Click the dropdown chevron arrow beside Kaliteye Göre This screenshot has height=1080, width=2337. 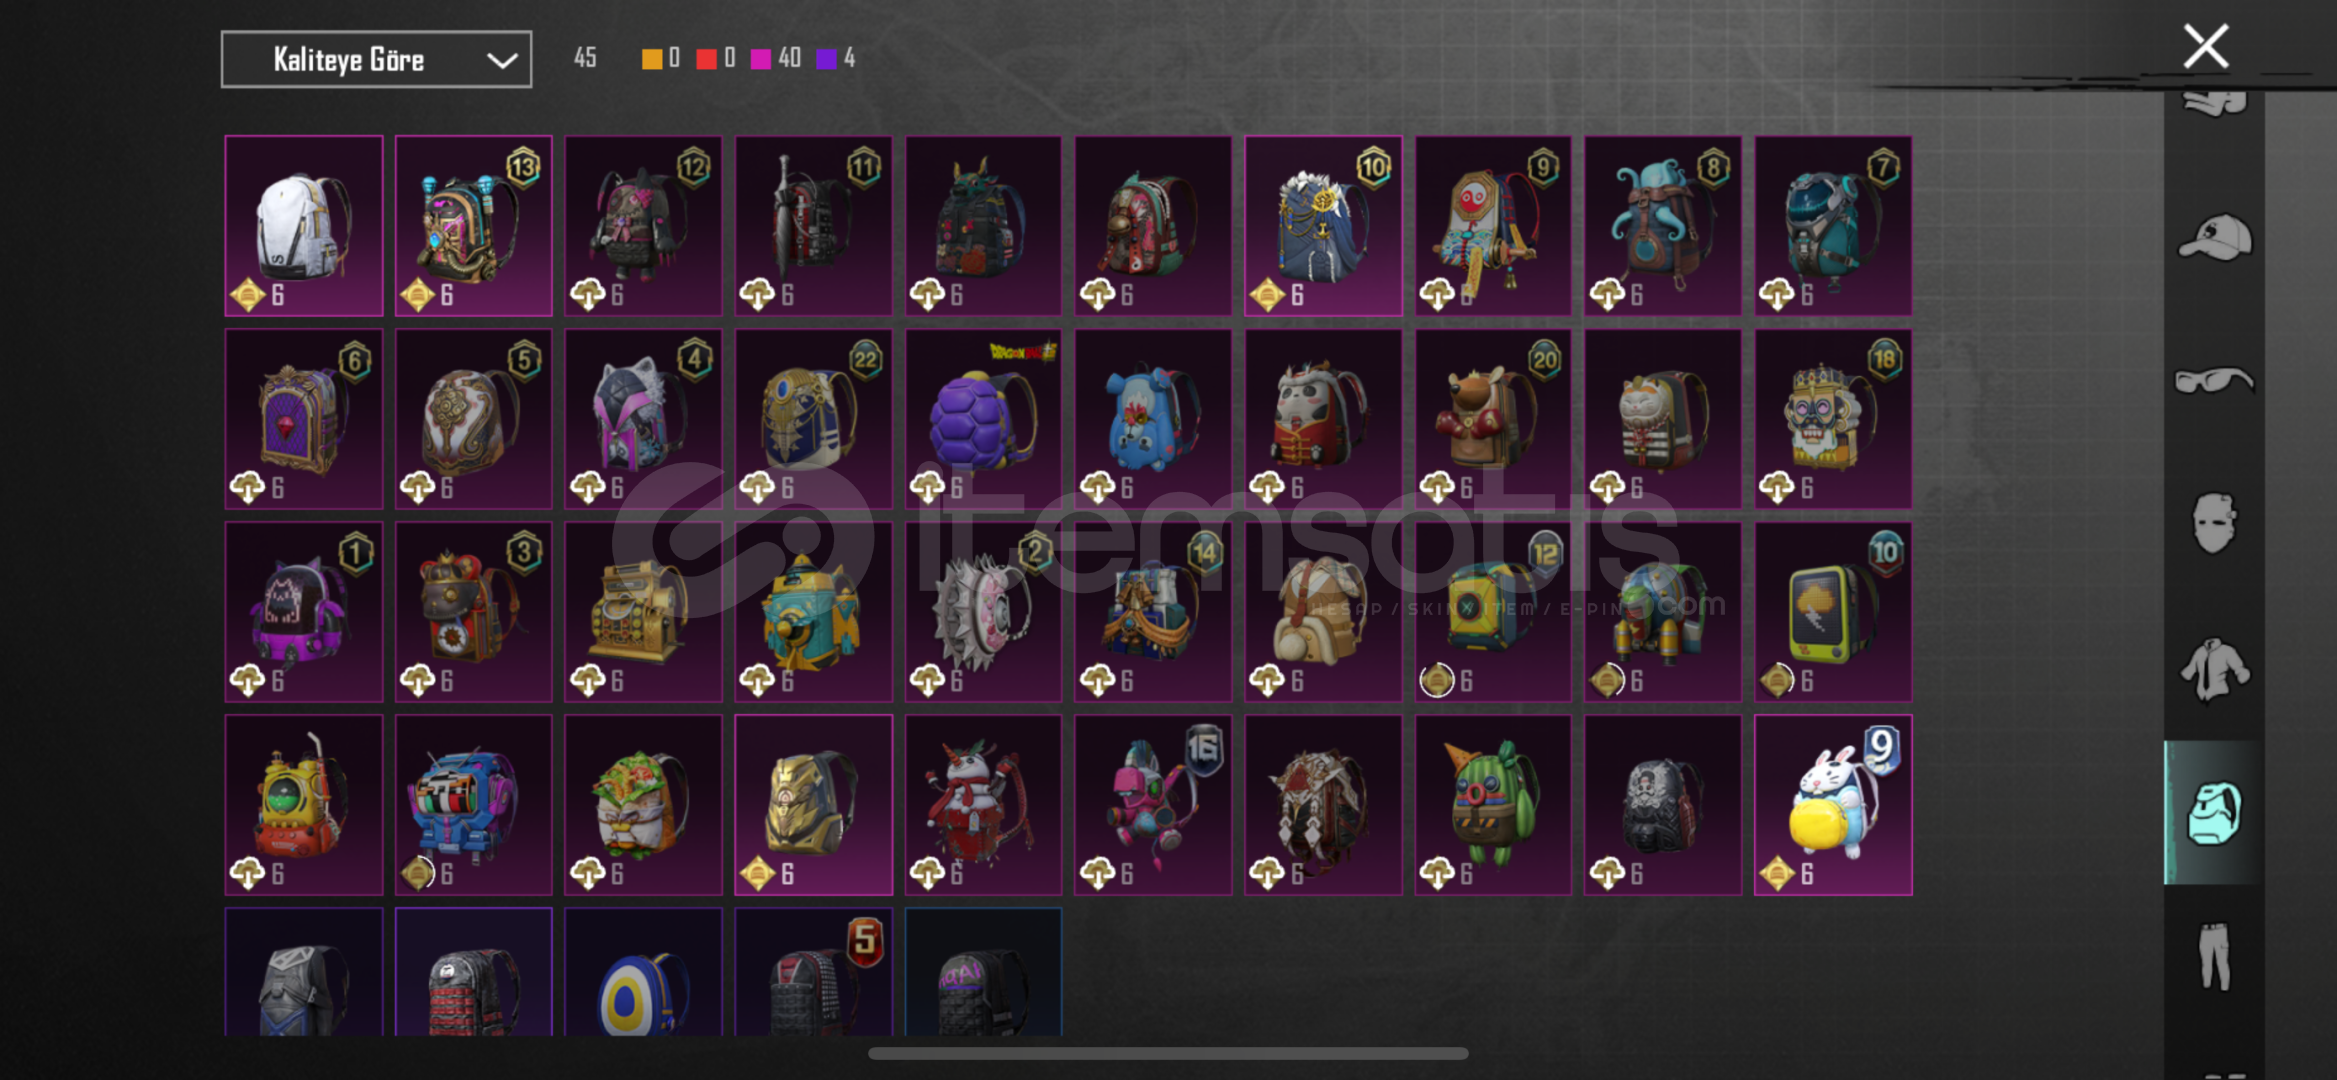coord(502,61)
